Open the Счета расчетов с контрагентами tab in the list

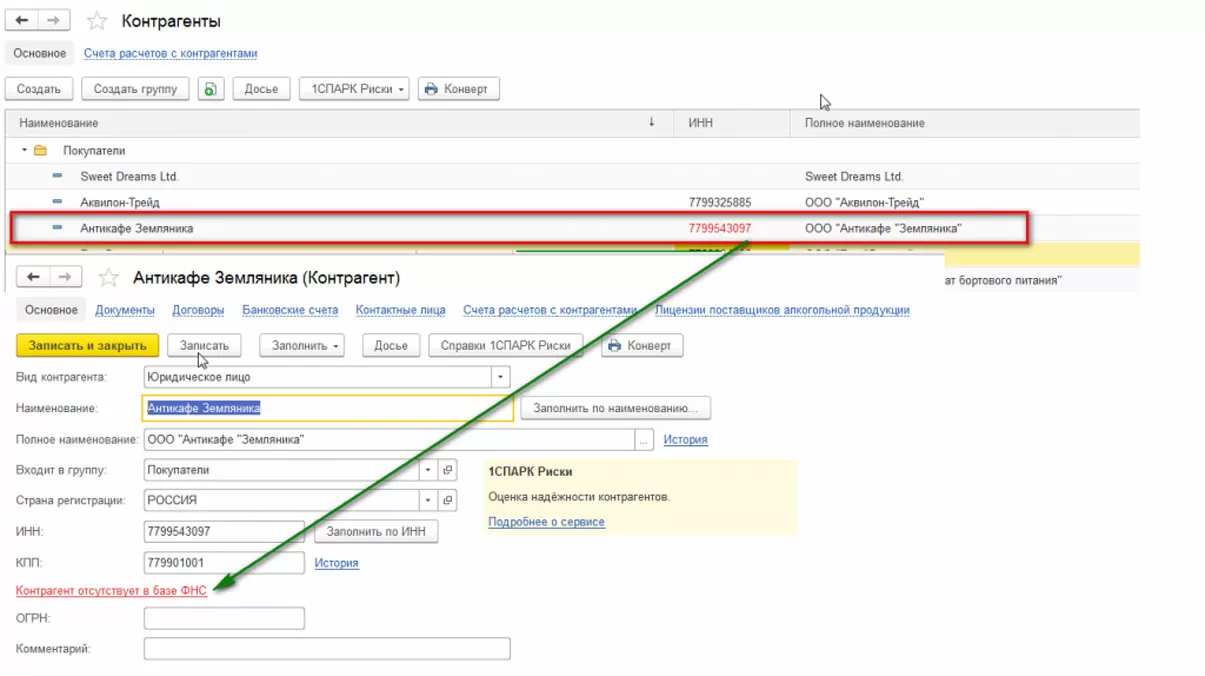click(171, 54)
